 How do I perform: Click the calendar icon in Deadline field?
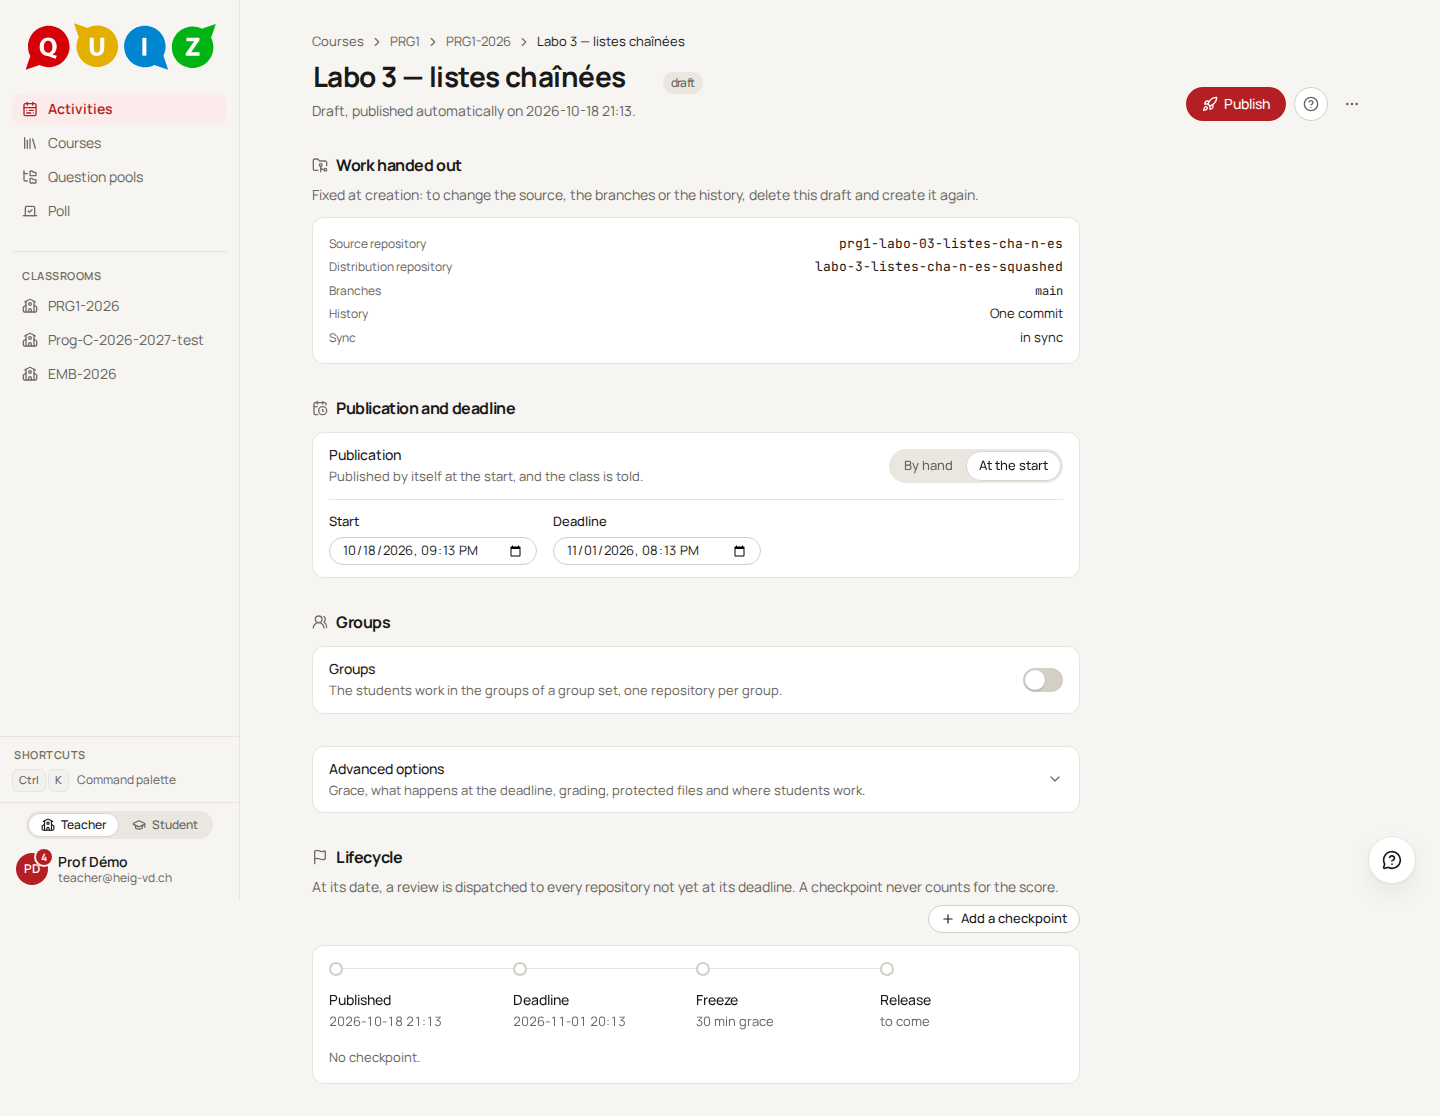(740, 551)
